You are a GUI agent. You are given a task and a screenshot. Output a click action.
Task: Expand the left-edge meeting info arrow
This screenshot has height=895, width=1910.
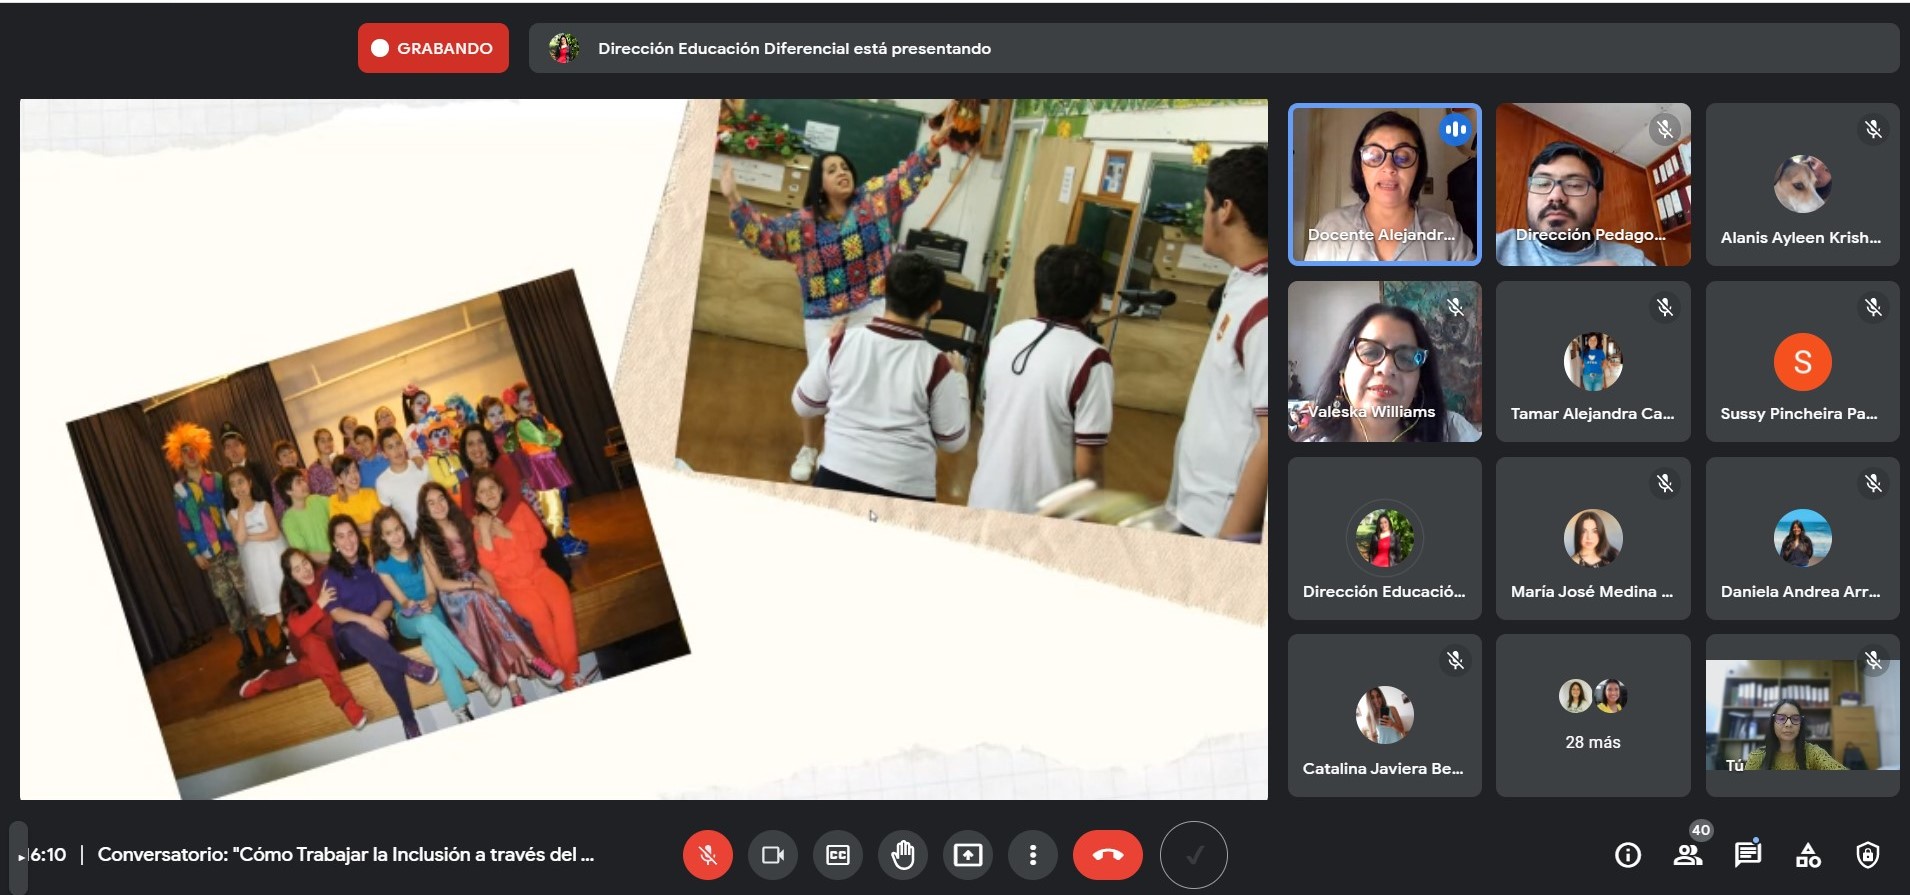click(x=21, y=857)
